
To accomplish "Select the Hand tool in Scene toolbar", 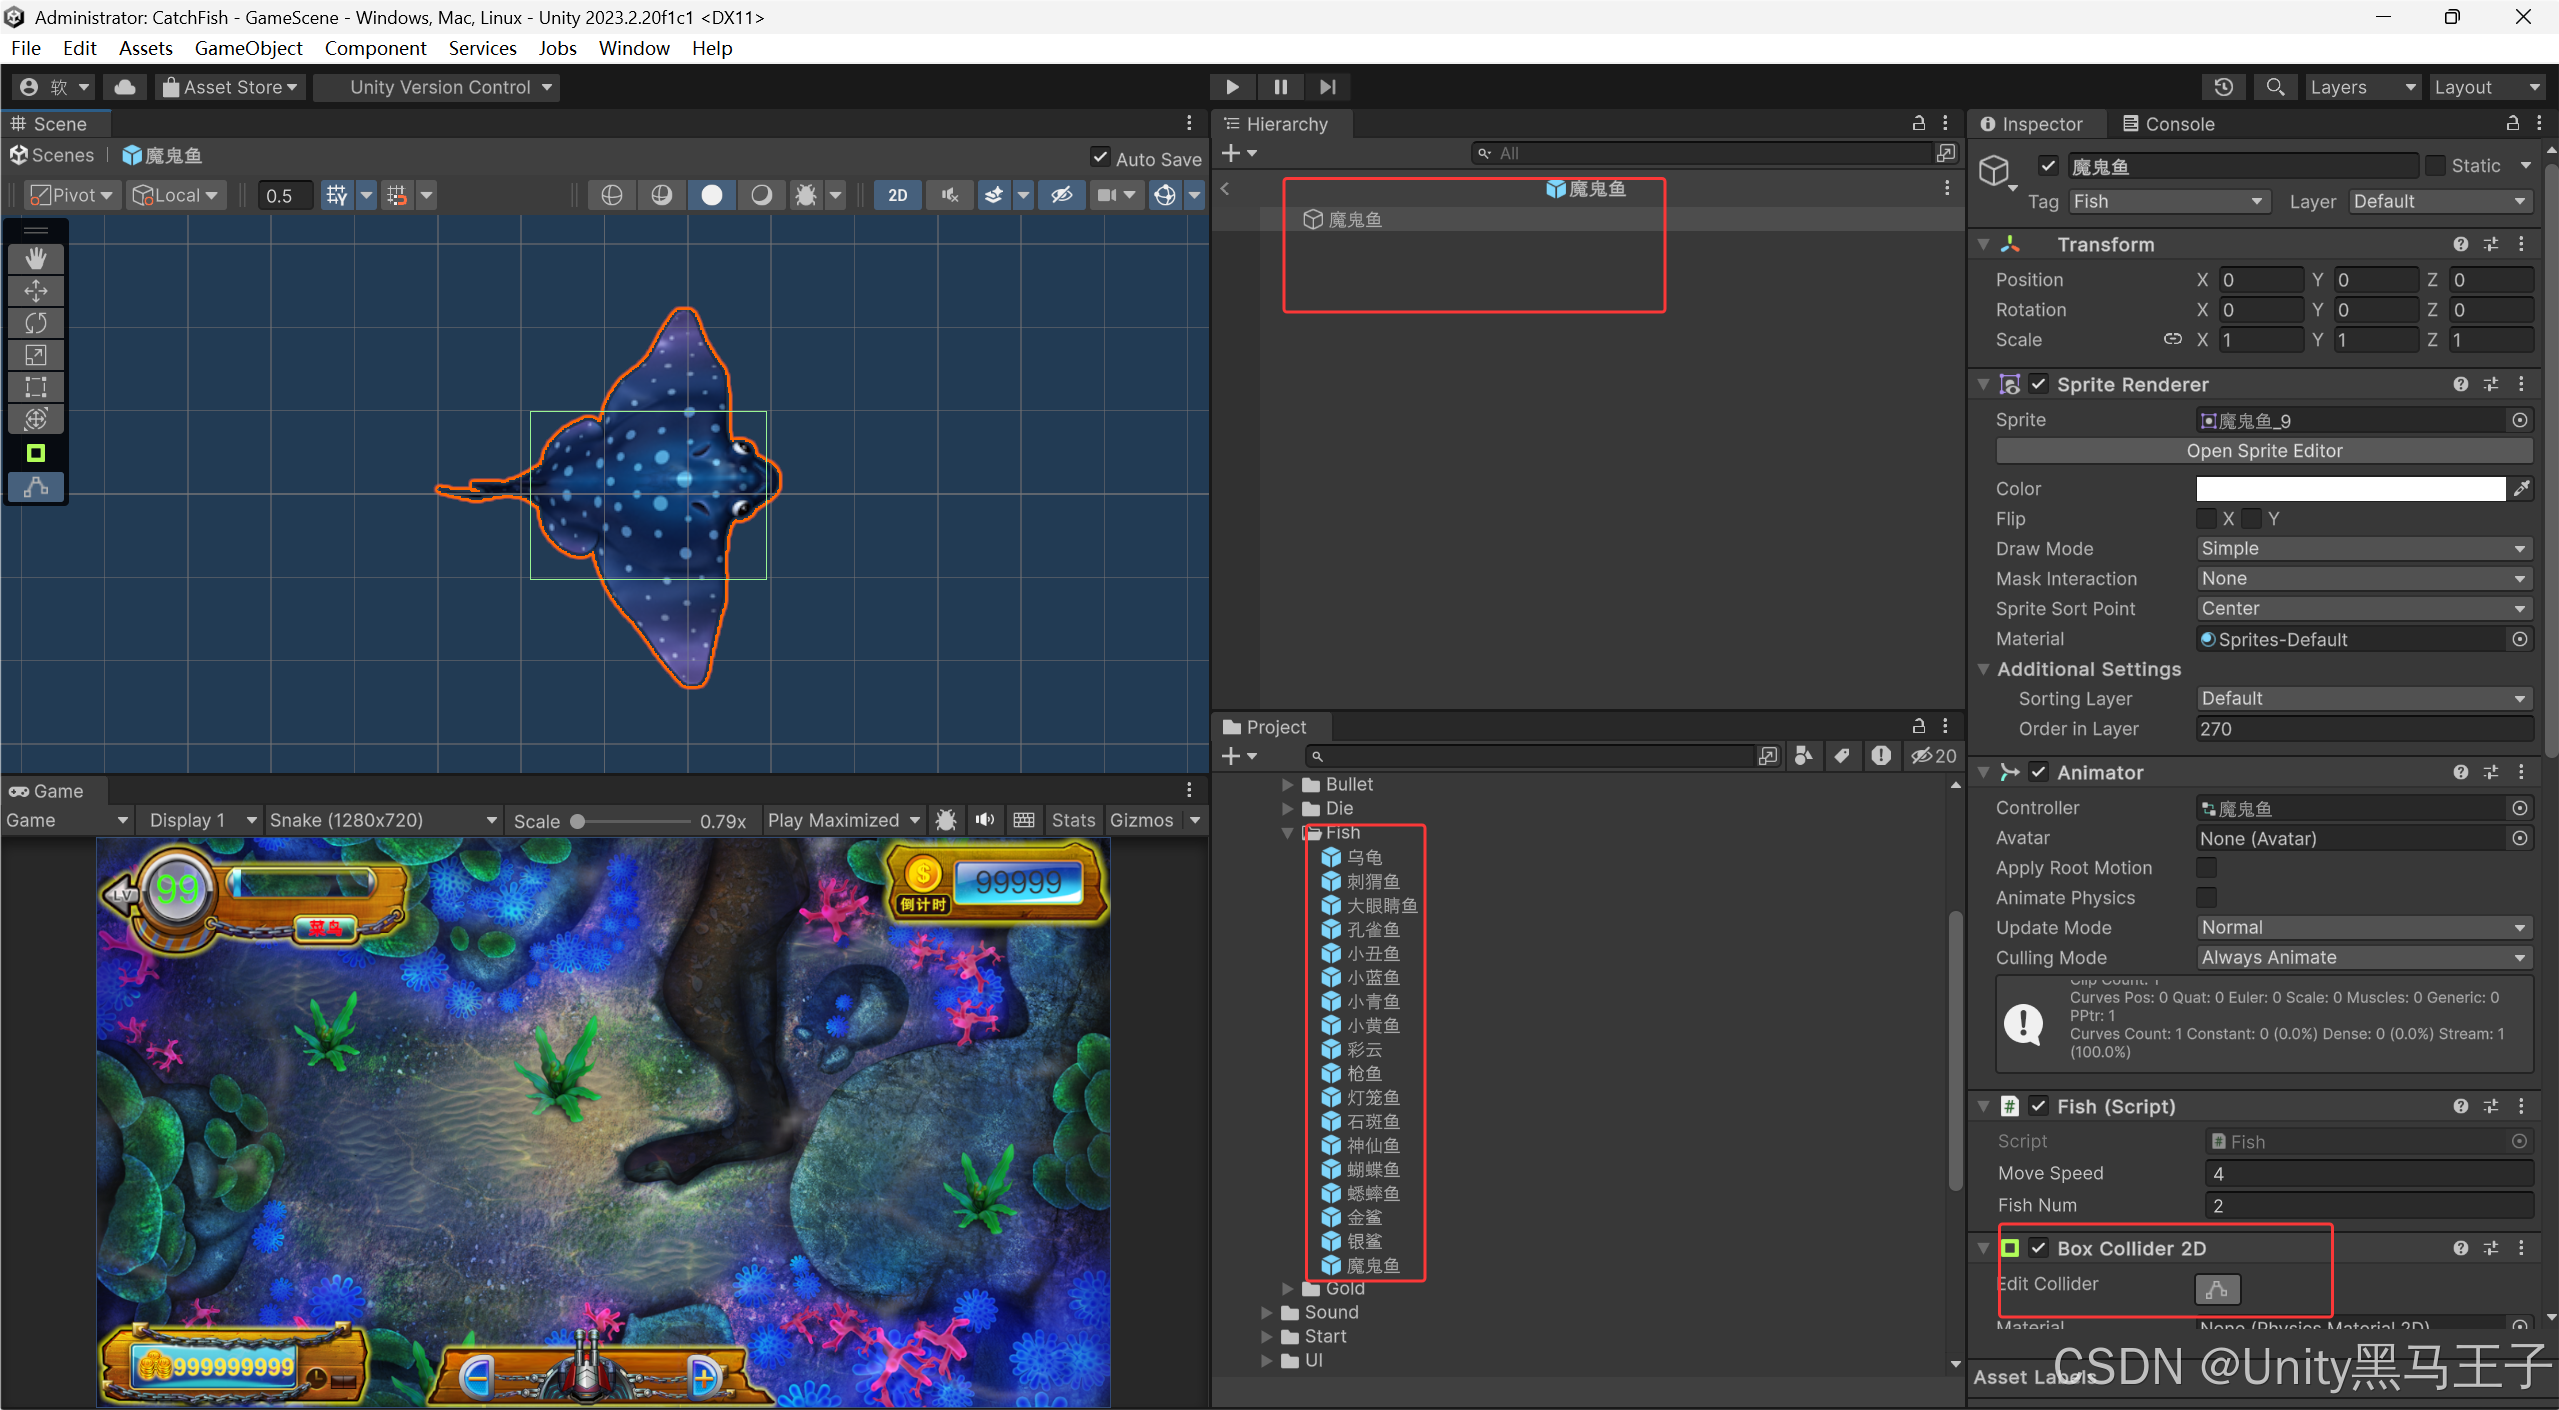I will pos(36,259).
